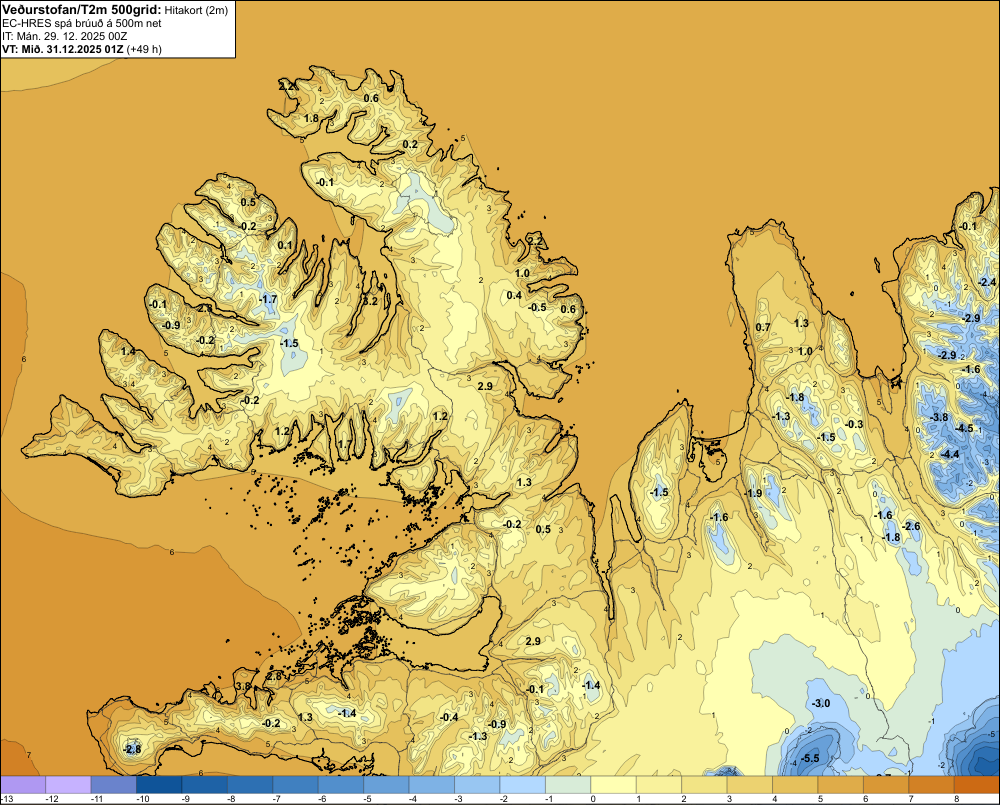Click the '-12' label in the color legend

[52, 799]
